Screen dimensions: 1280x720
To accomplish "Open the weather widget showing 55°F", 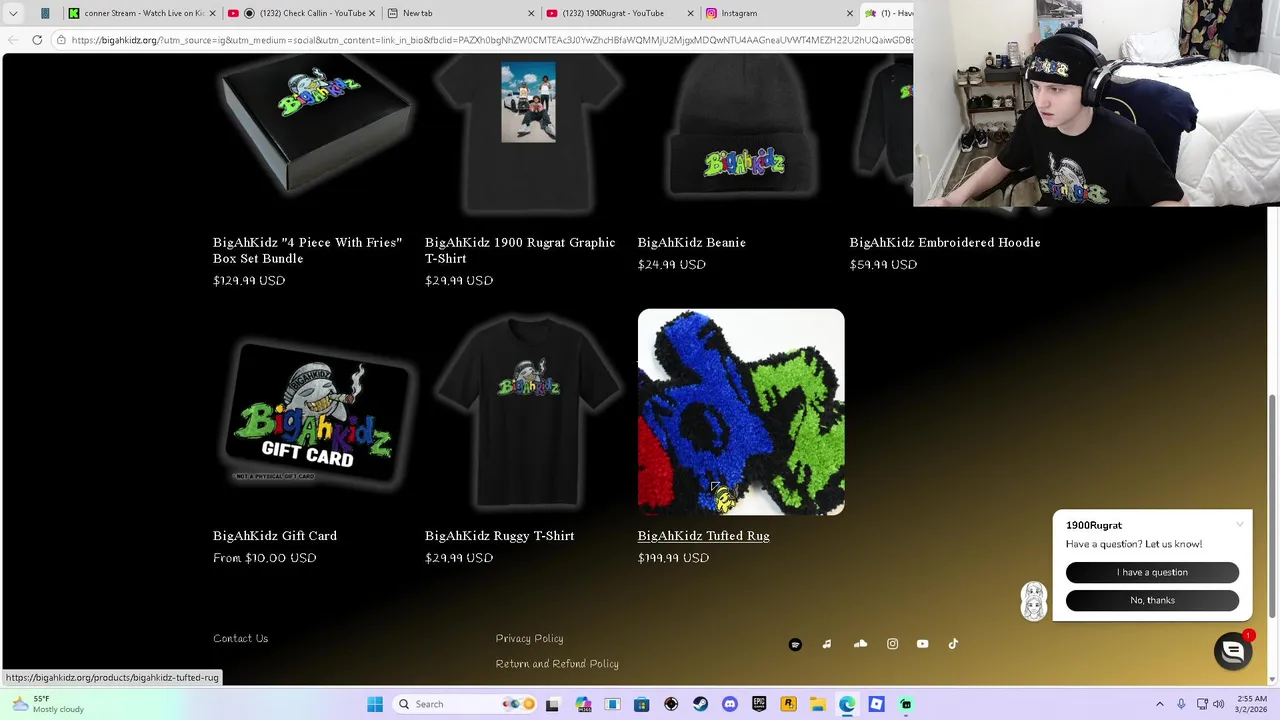I will click(x=47, y=704).
